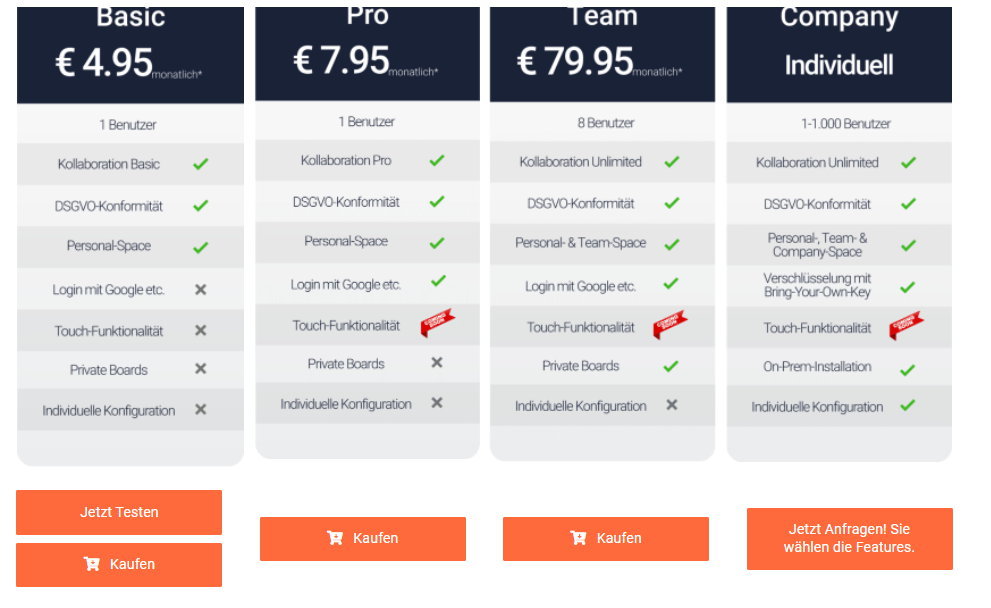Image resolution: width=991 pixels, height=608 pixels.
Task: Click the X mark beside Basic Login mit Google
Action: (x=200, y=289)
